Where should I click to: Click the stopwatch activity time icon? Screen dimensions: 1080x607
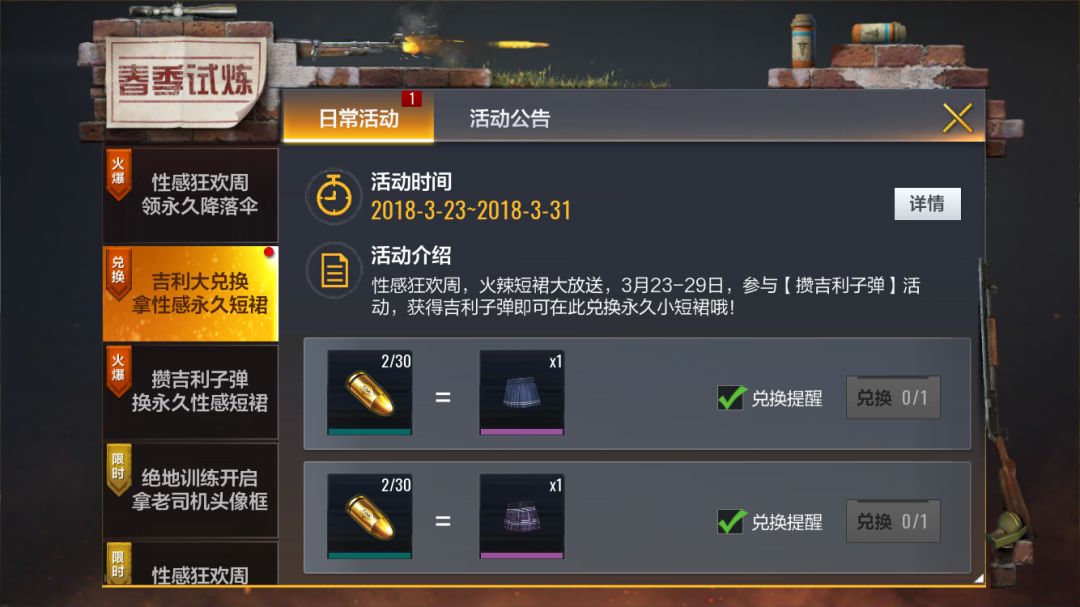pyautogui.click(x=334, y=196)
